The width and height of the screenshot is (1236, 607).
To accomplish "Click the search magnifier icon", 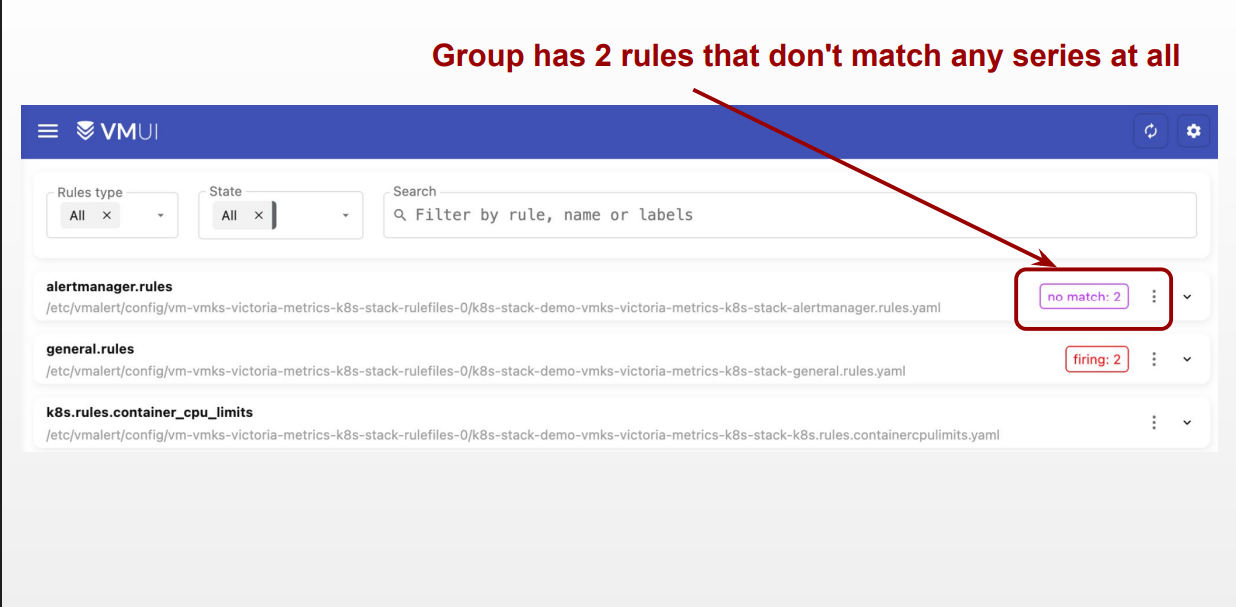I will (x=401, y=215).
